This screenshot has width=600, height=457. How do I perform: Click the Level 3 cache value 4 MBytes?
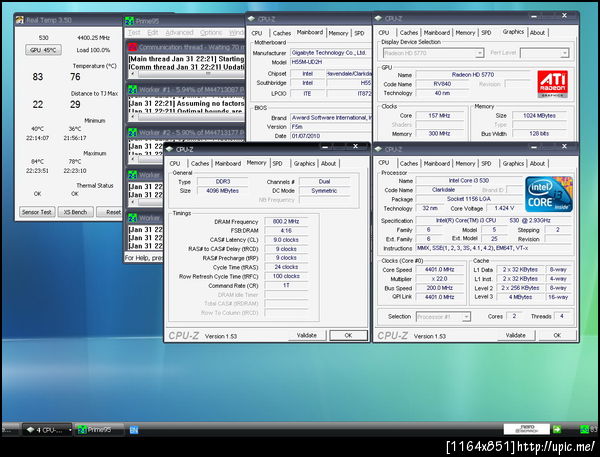pyautogui.click(x=520, y=297)
